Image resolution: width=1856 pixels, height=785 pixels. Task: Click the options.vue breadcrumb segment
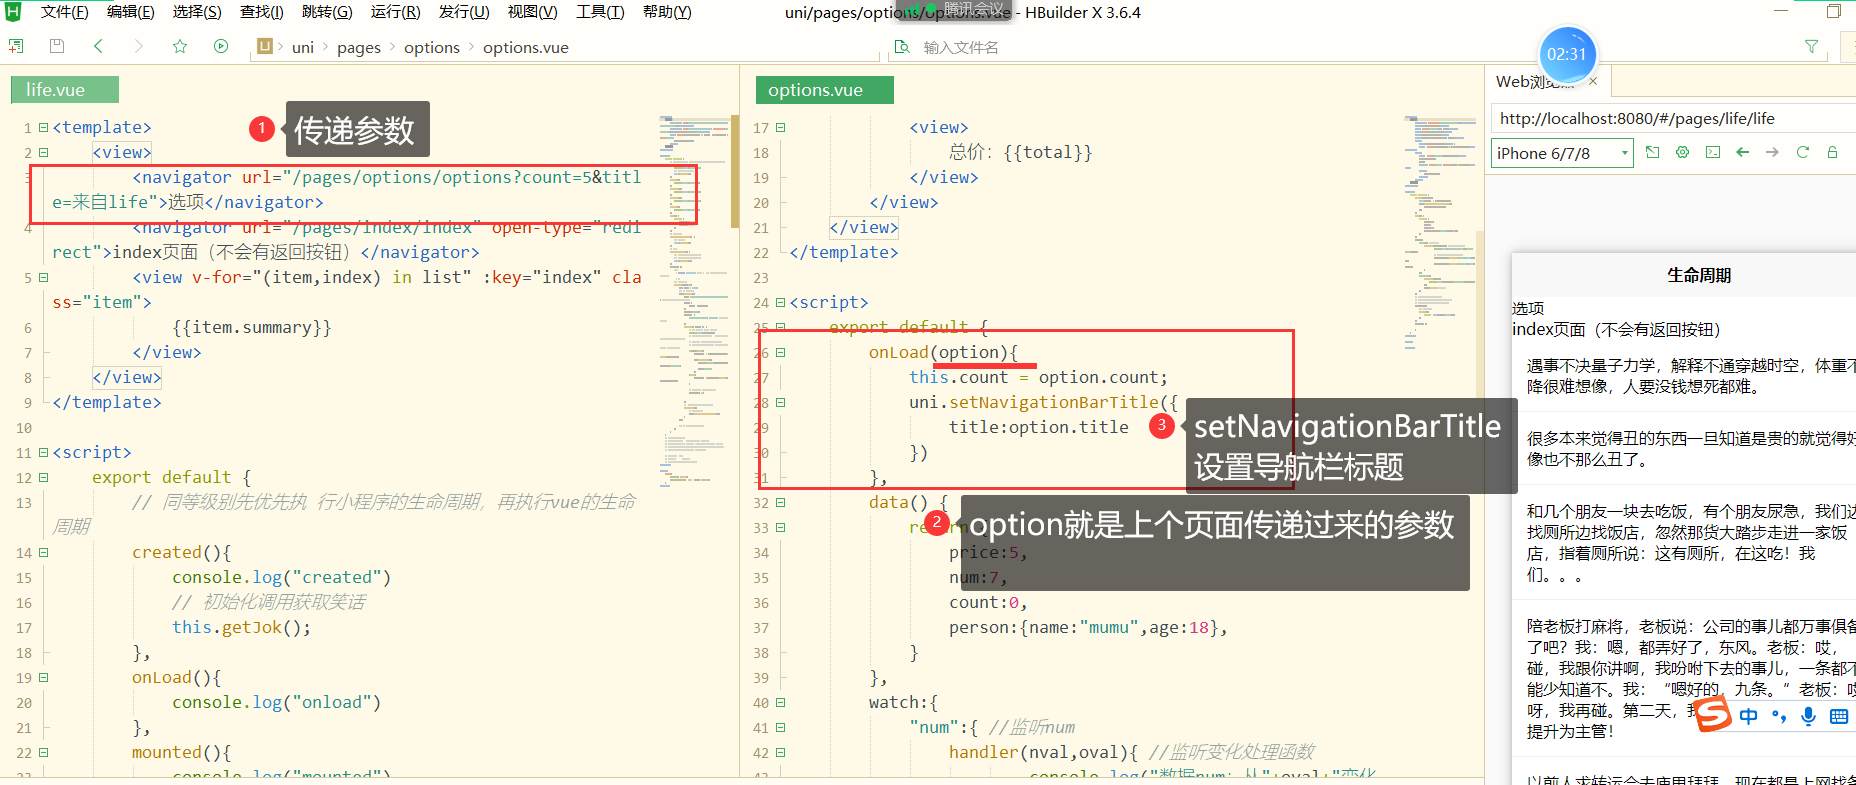(526, 47)
